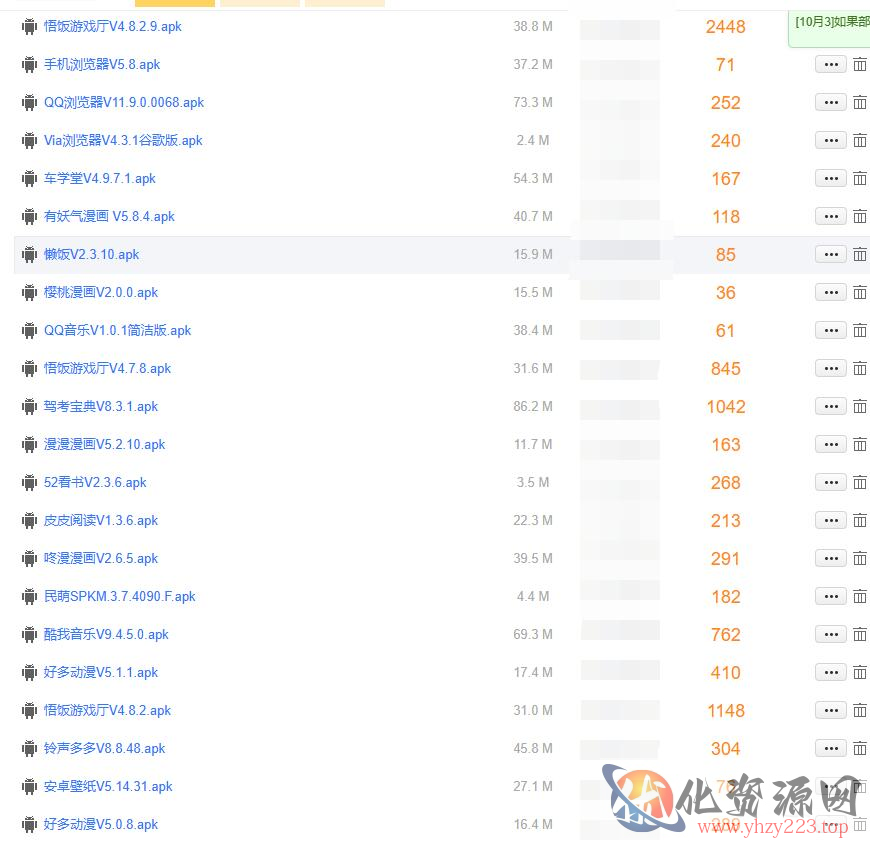Delete 咚漫漫画V2.6.5.apk with trash icon
The image size is (870, 841).
point(859,559)
